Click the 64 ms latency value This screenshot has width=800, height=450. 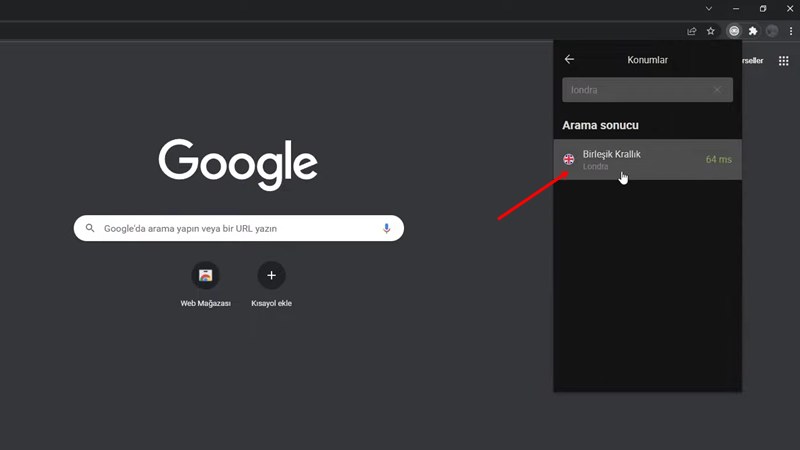[718, 160]
